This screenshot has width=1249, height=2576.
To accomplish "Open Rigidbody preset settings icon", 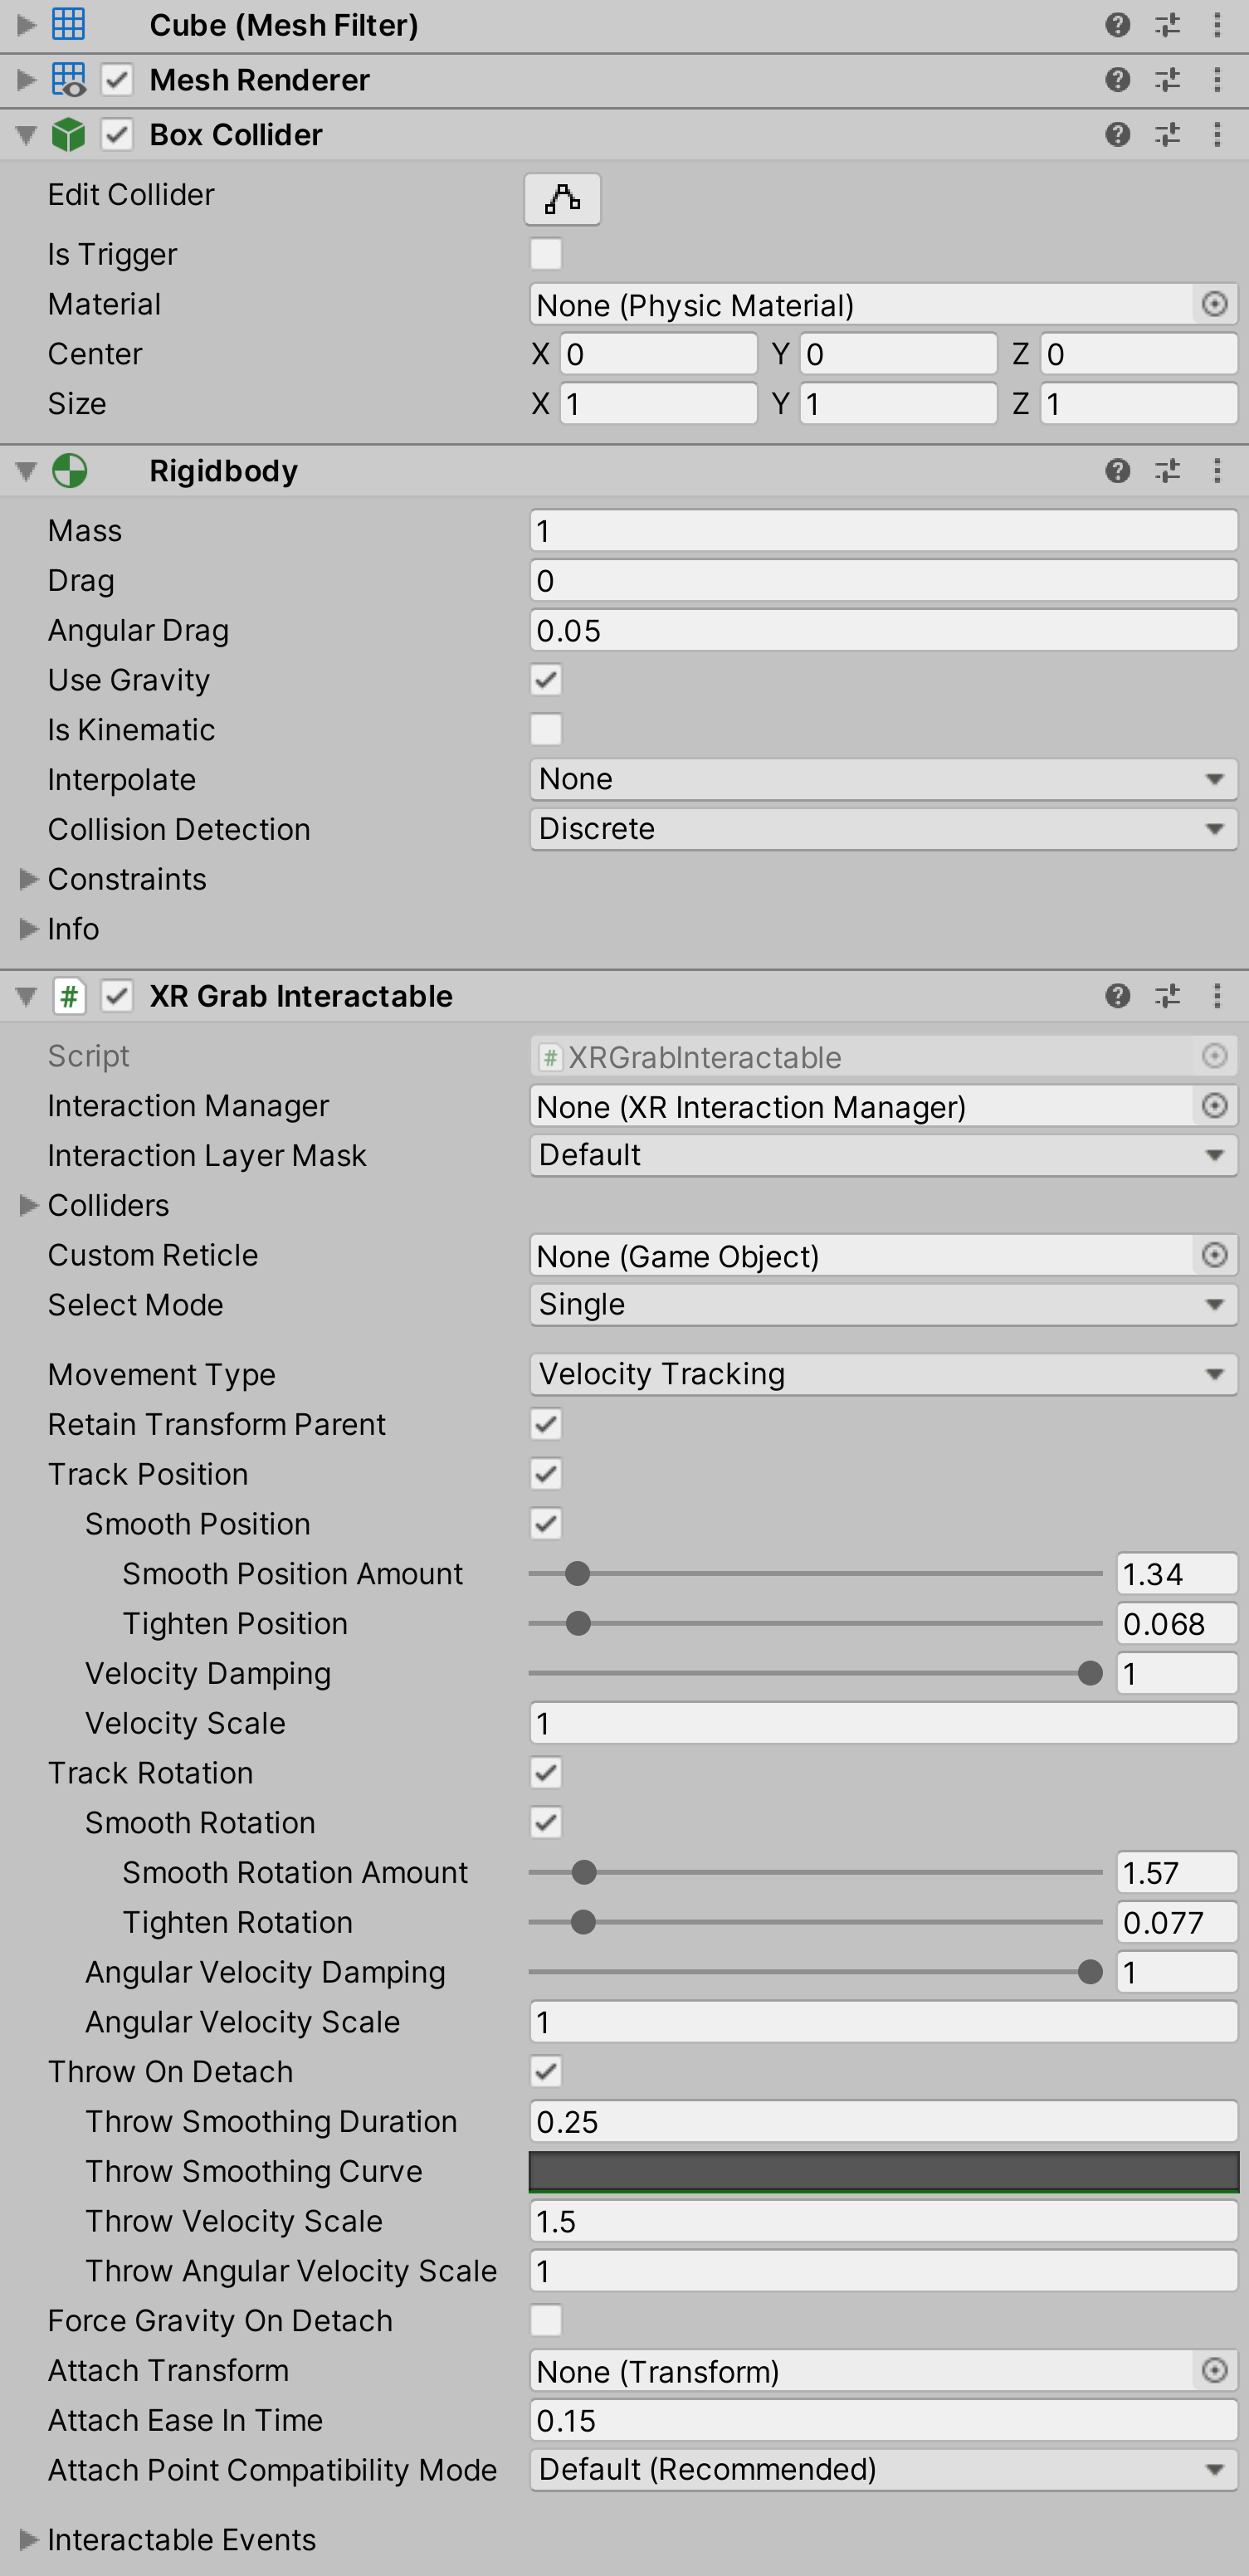I will [1167, 471].
